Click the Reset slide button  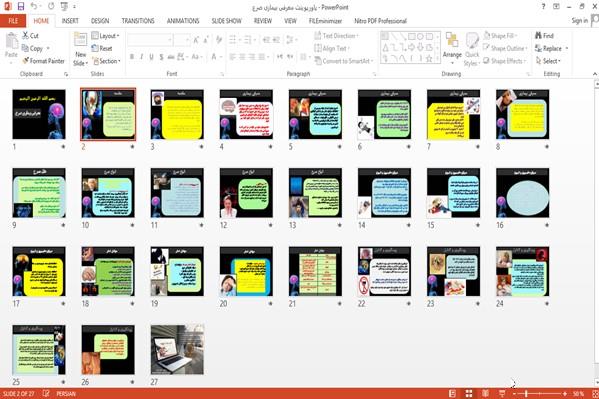102,48
